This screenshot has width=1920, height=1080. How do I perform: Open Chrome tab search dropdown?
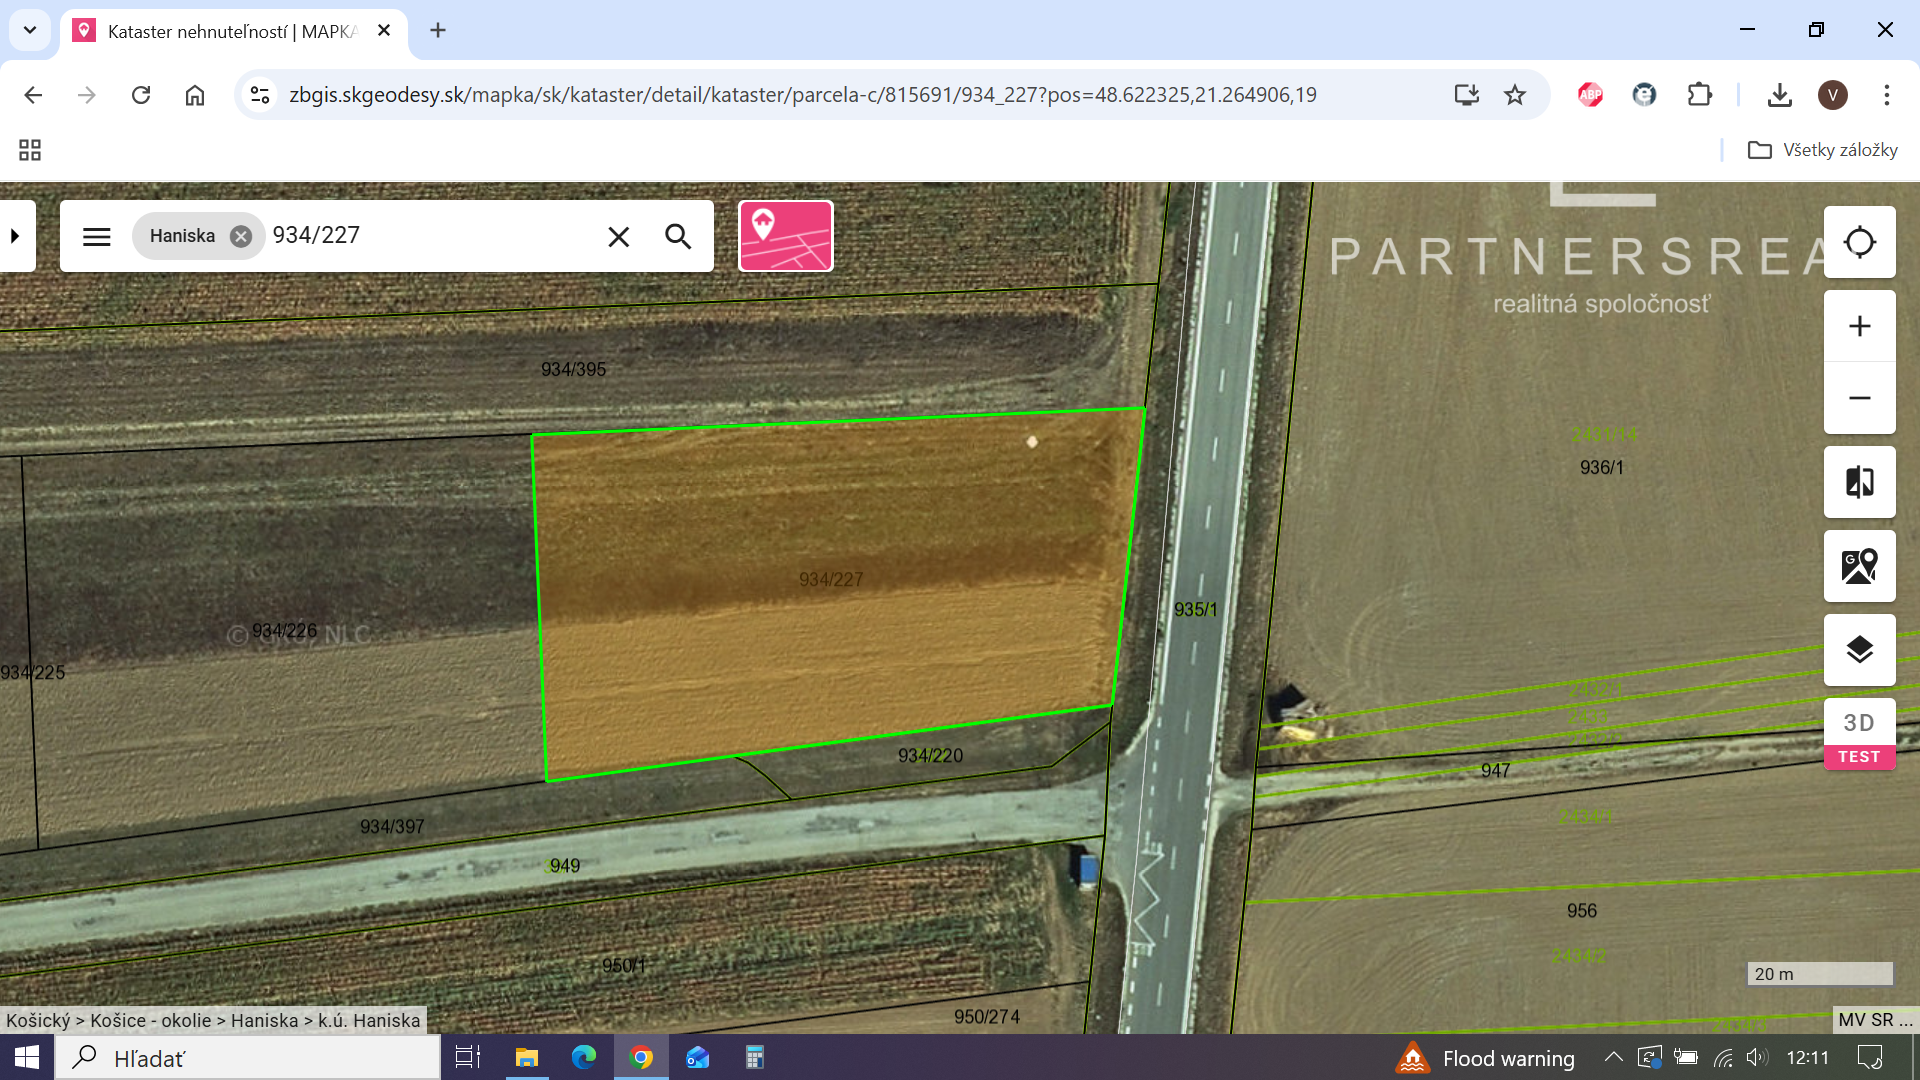coord(30,30)
